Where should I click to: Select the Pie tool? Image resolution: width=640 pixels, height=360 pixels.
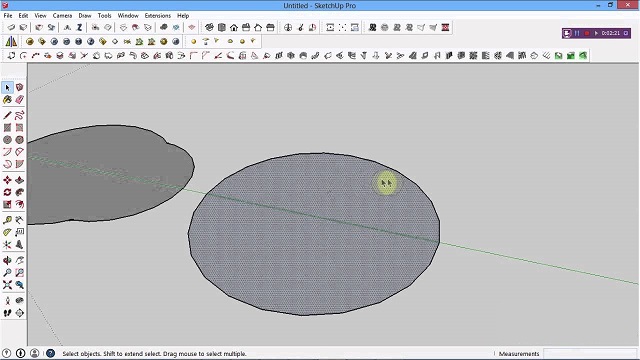pyautogui.click(x=19, y=164)
